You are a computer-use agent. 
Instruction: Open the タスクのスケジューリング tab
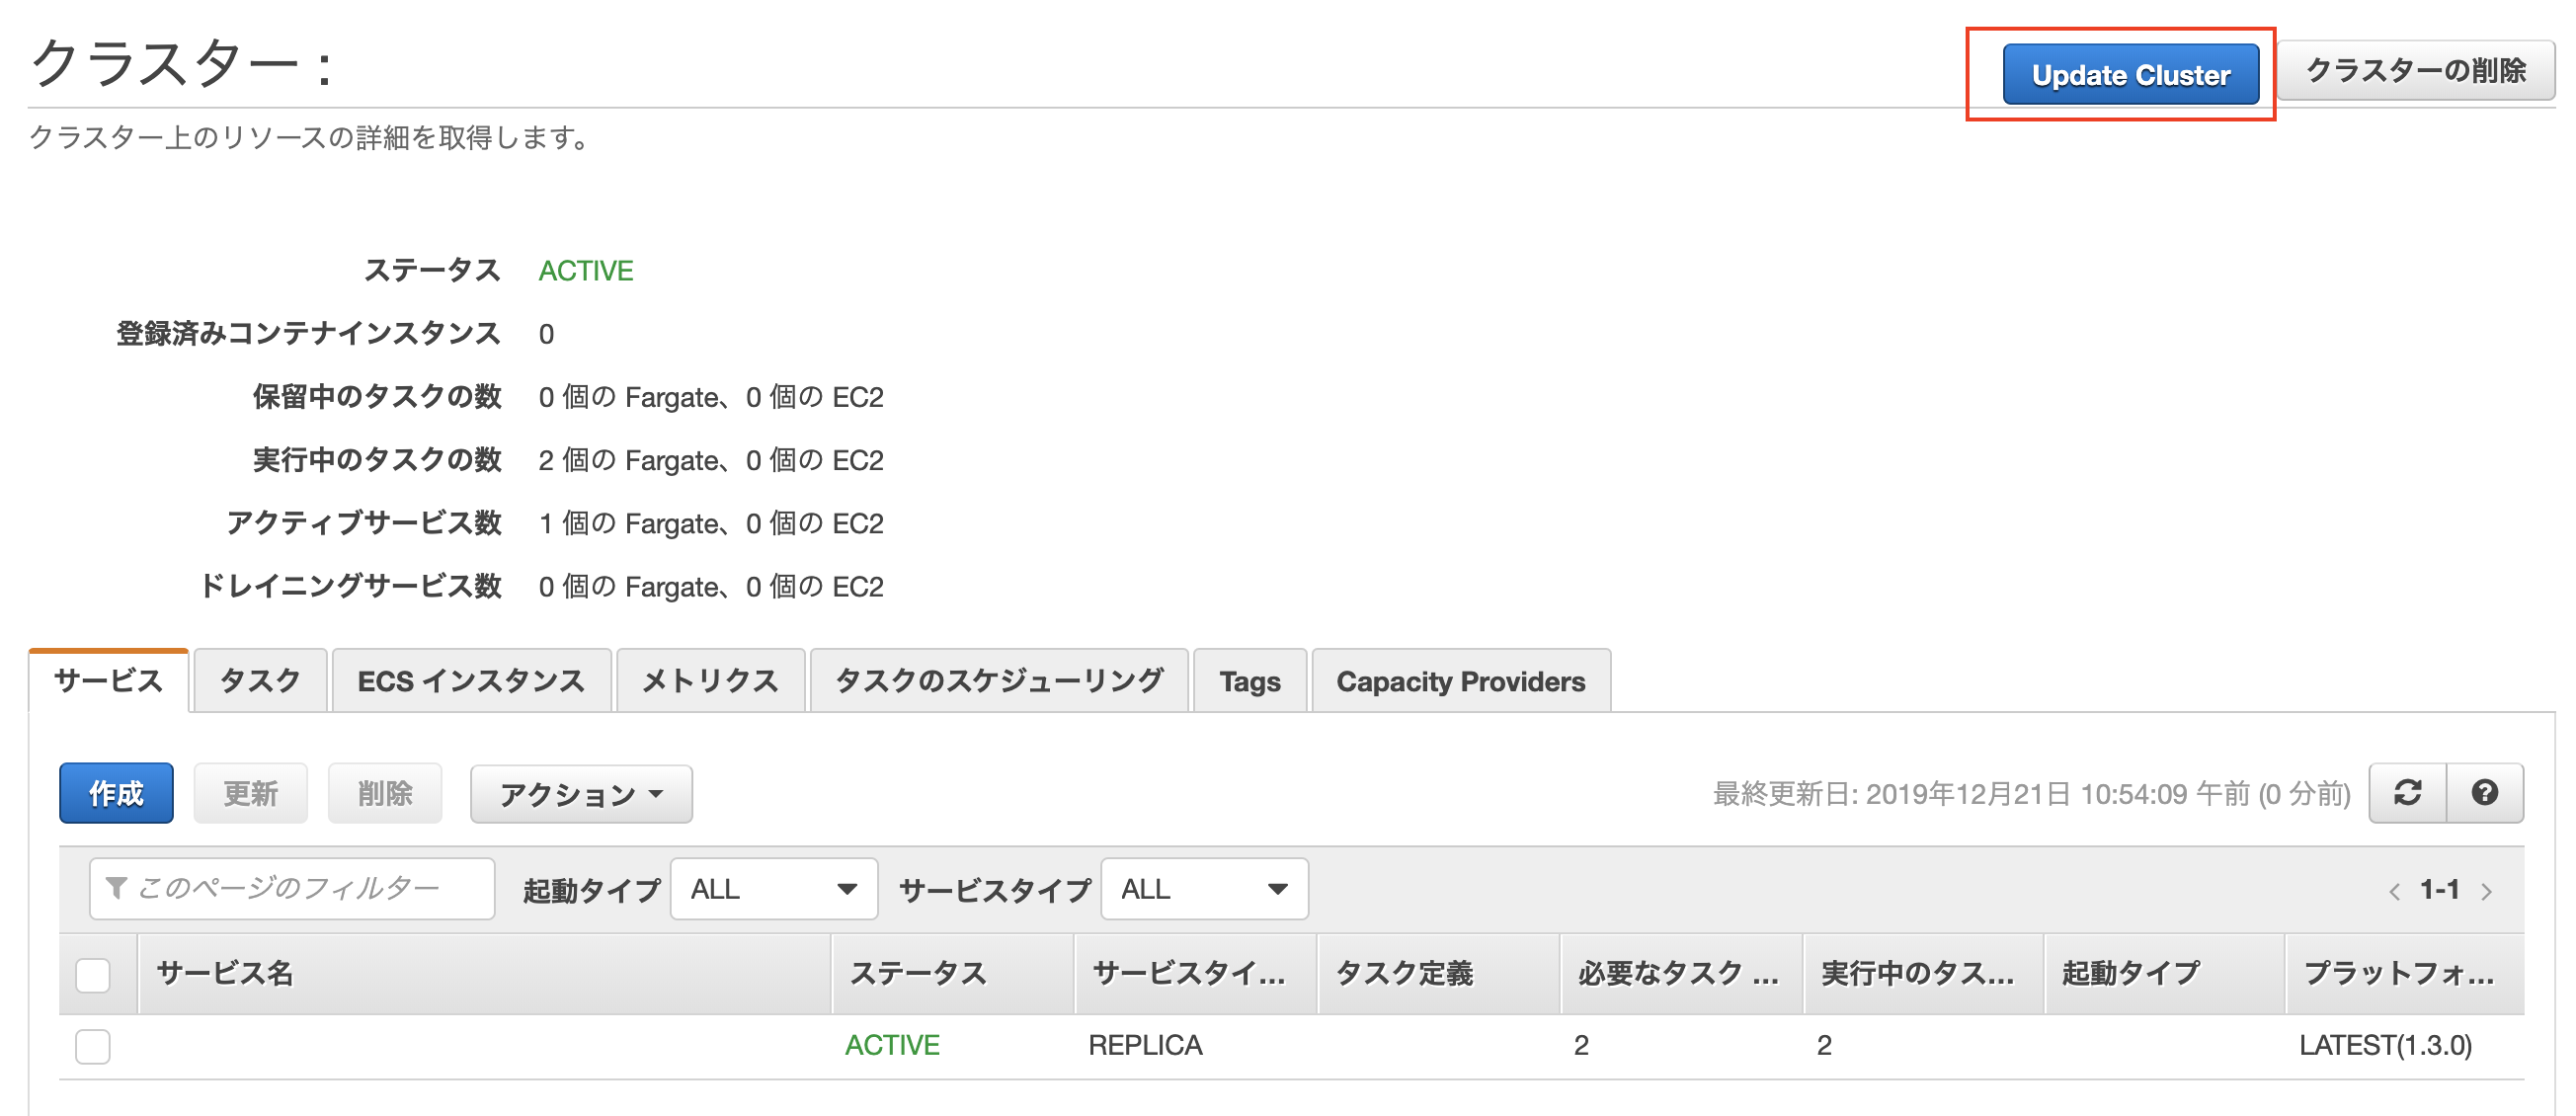pos(999,681)
